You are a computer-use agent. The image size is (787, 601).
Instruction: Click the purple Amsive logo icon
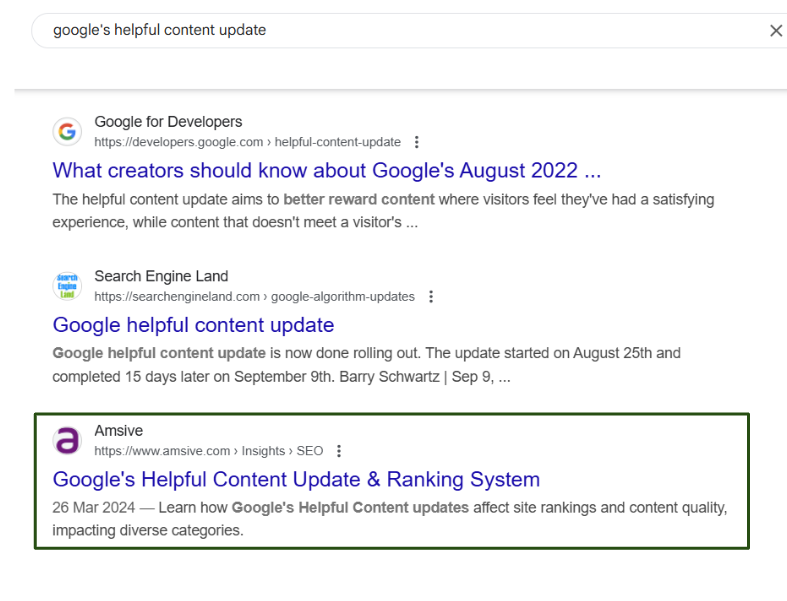[x=67, y=440]
